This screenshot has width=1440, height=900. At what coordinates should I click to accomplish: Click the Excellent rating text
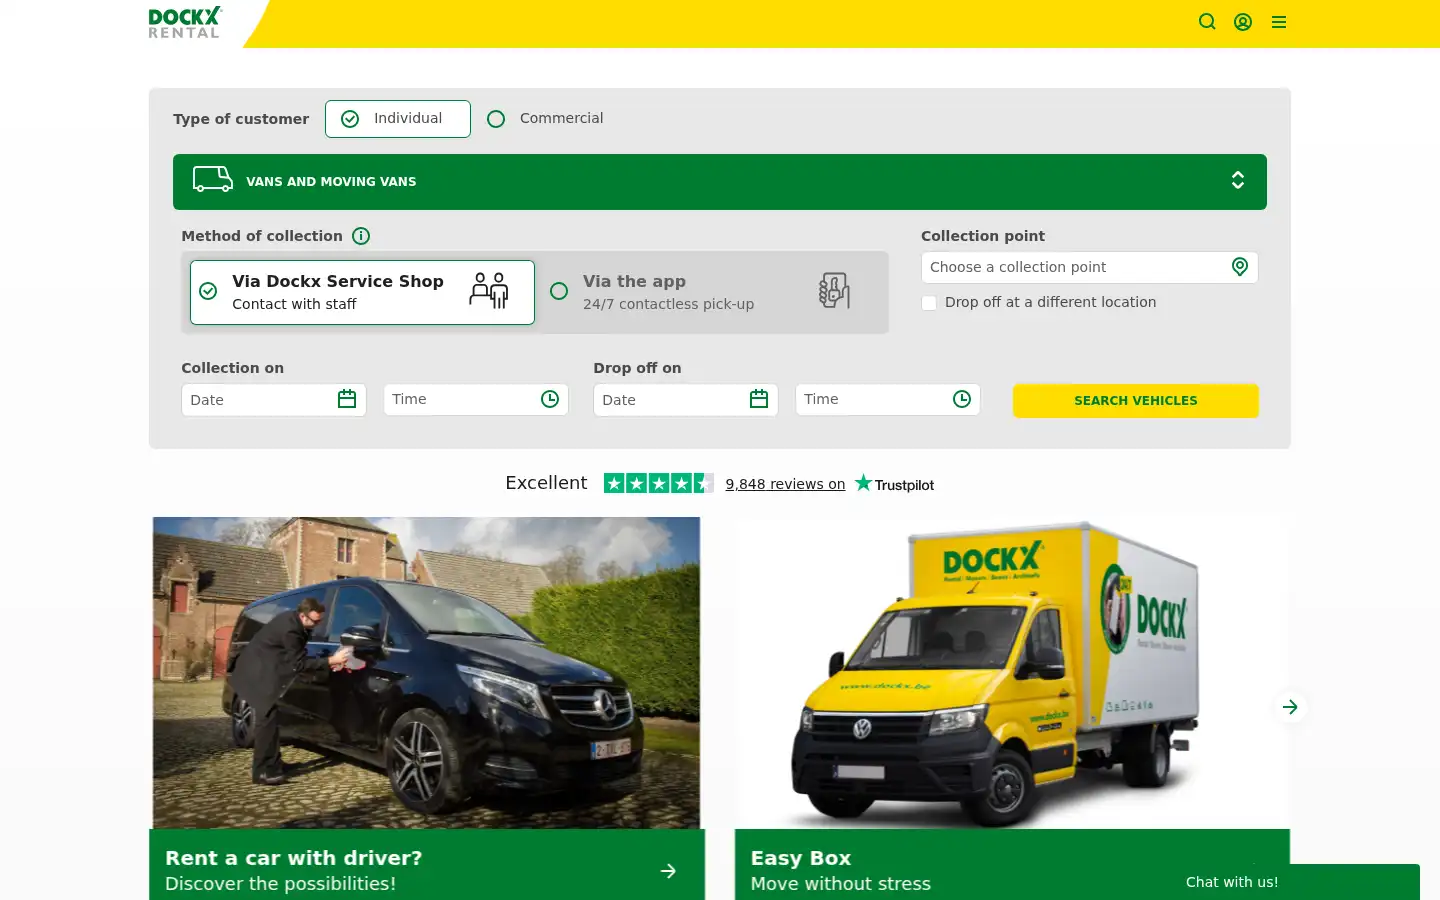(546, 483)
